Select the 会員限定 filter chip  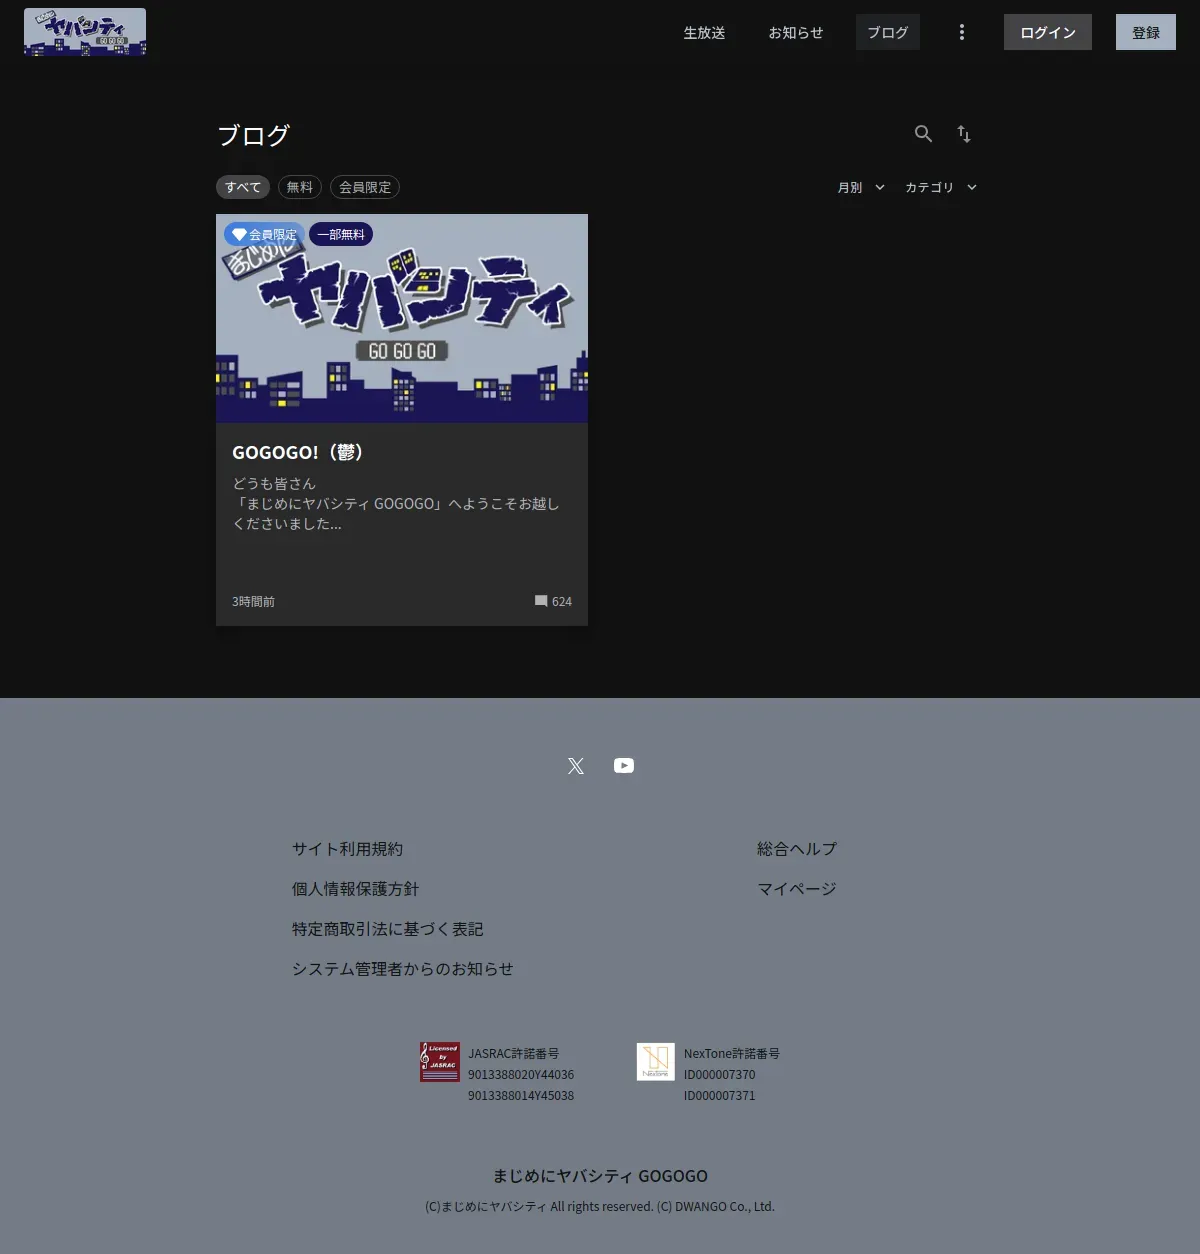[x=365, y=187]
